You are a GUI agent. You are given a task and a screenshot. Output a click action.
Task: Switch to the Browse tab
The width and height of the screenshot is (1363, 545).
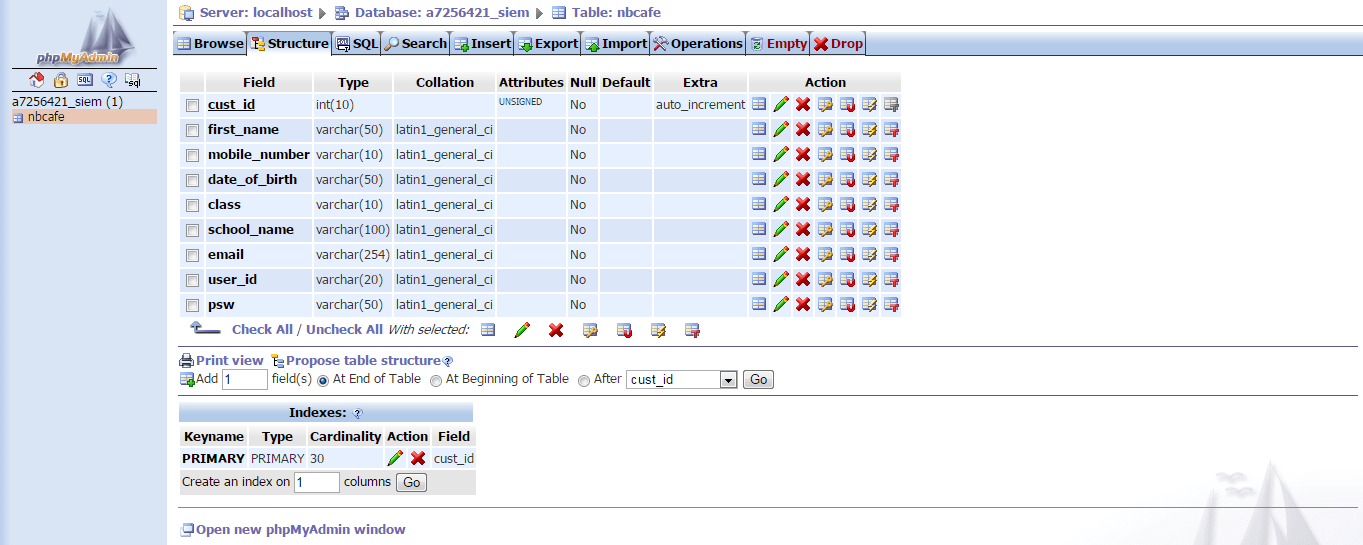pos(211,43)
